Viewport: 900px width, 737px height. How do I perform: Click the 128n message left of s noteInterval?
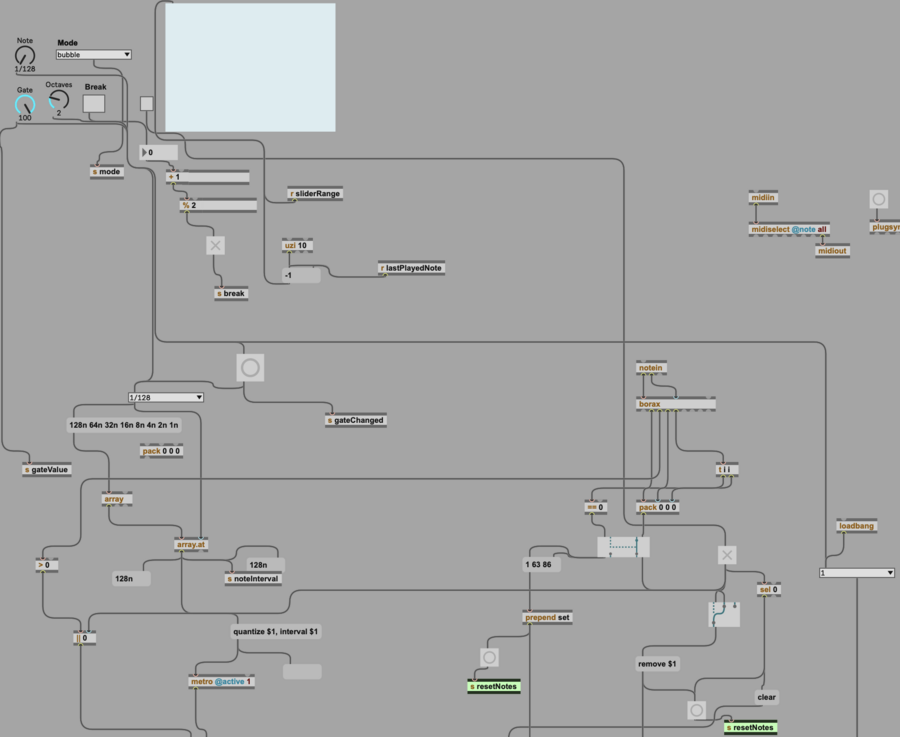(131, 579)
